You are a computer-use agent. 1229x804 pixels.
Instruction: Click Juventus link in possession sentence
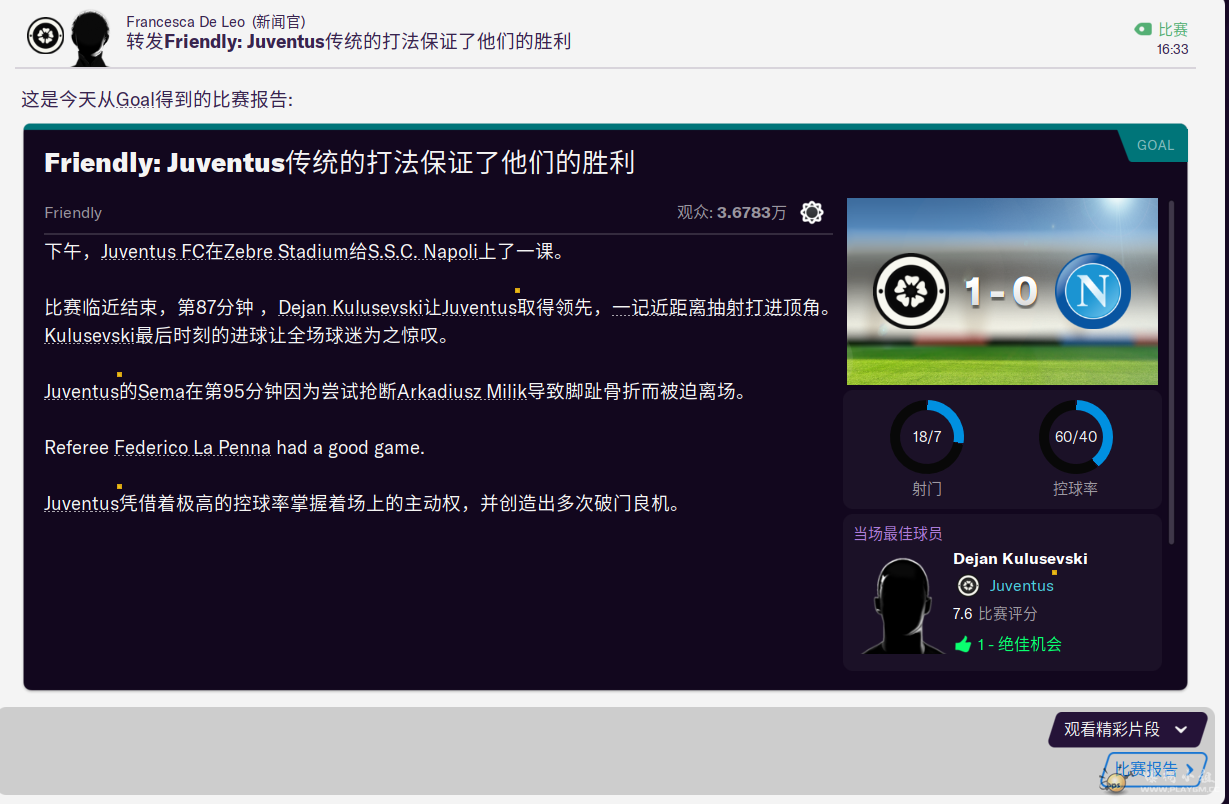tap(82, 504)
